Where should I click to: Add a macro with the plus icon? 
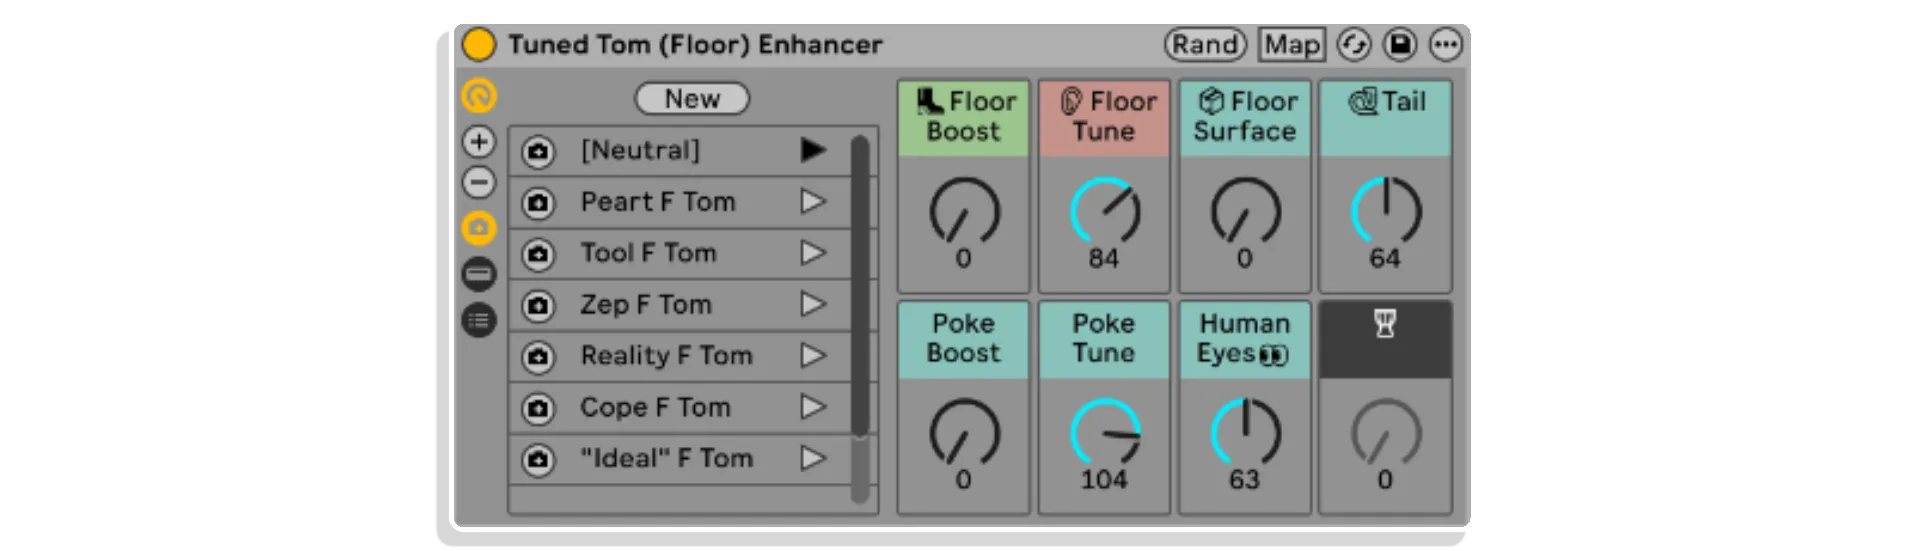(479, 142)
